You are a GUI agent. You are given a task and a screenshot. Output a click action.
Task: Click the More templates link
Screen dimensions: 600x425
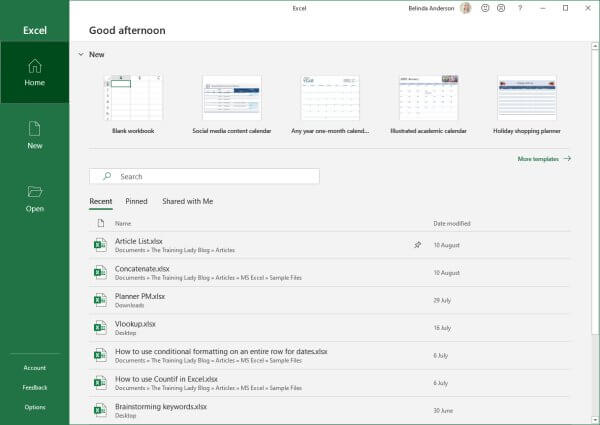(x=544, y=159)
